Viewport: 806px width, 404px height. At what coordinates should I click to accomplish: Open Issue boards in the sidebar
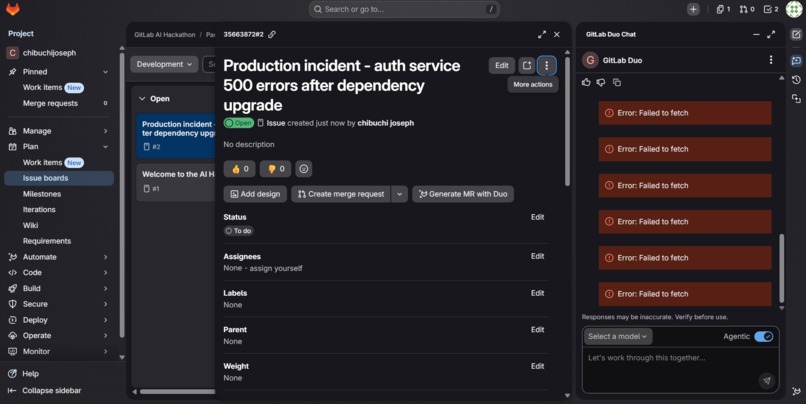point(59,178)
